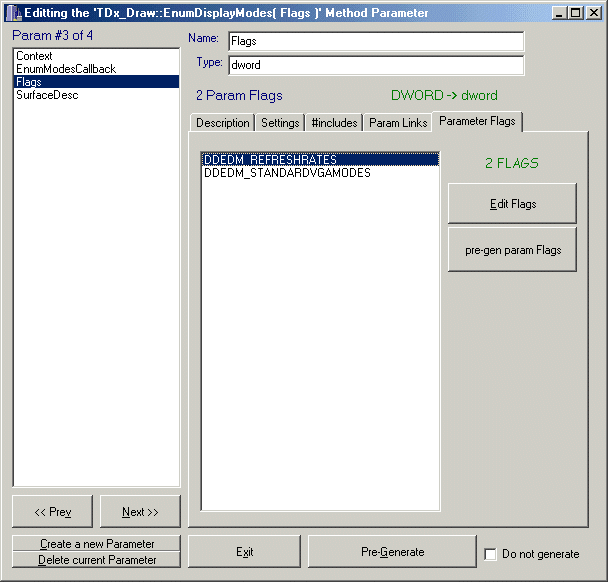Viewport: 608px width, 582px height.
Task: Click the Pre-Generate button
Action: pyautogui.click(x=392, y=552)
